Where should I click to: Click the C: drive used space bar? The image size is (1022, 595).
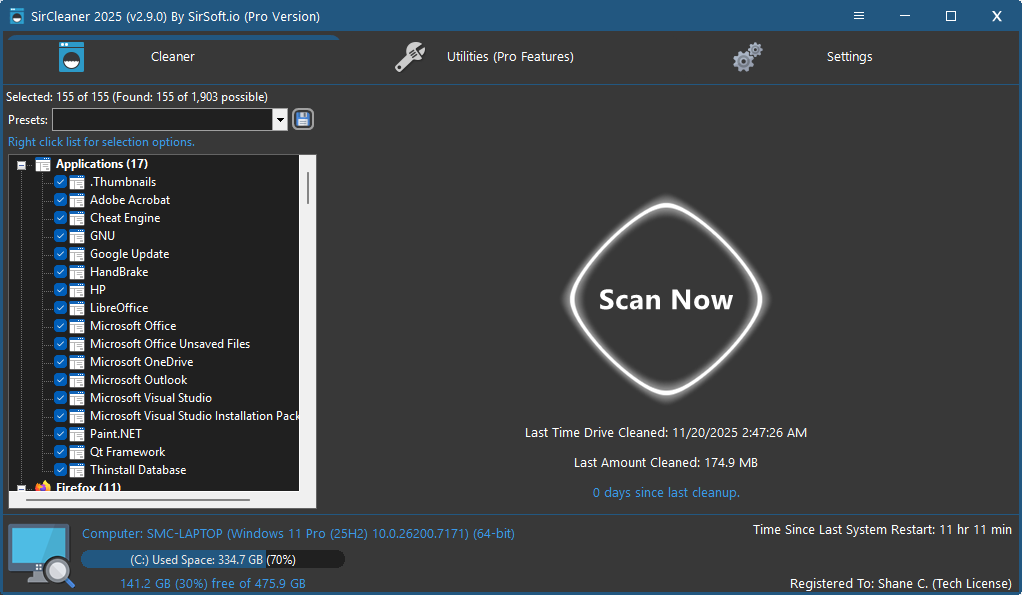pyautogui.click(x=212, y=559)
